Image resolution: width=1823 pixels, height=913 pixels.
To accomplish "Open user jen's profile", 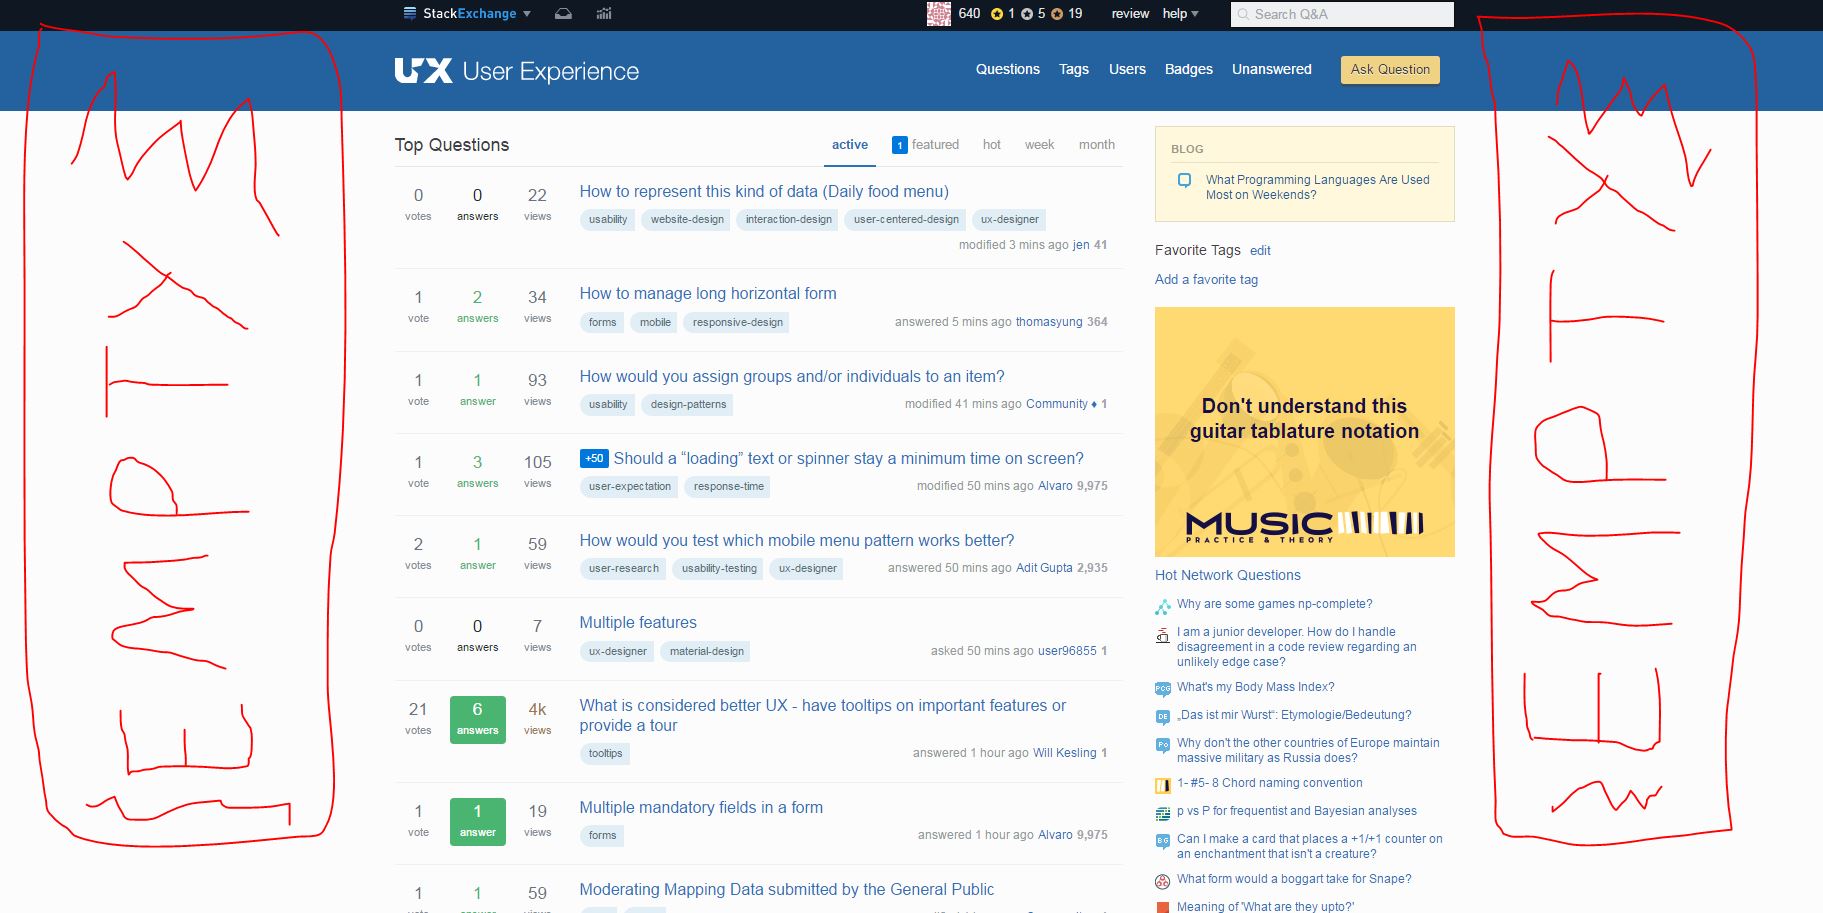I will click(1081, 245).
